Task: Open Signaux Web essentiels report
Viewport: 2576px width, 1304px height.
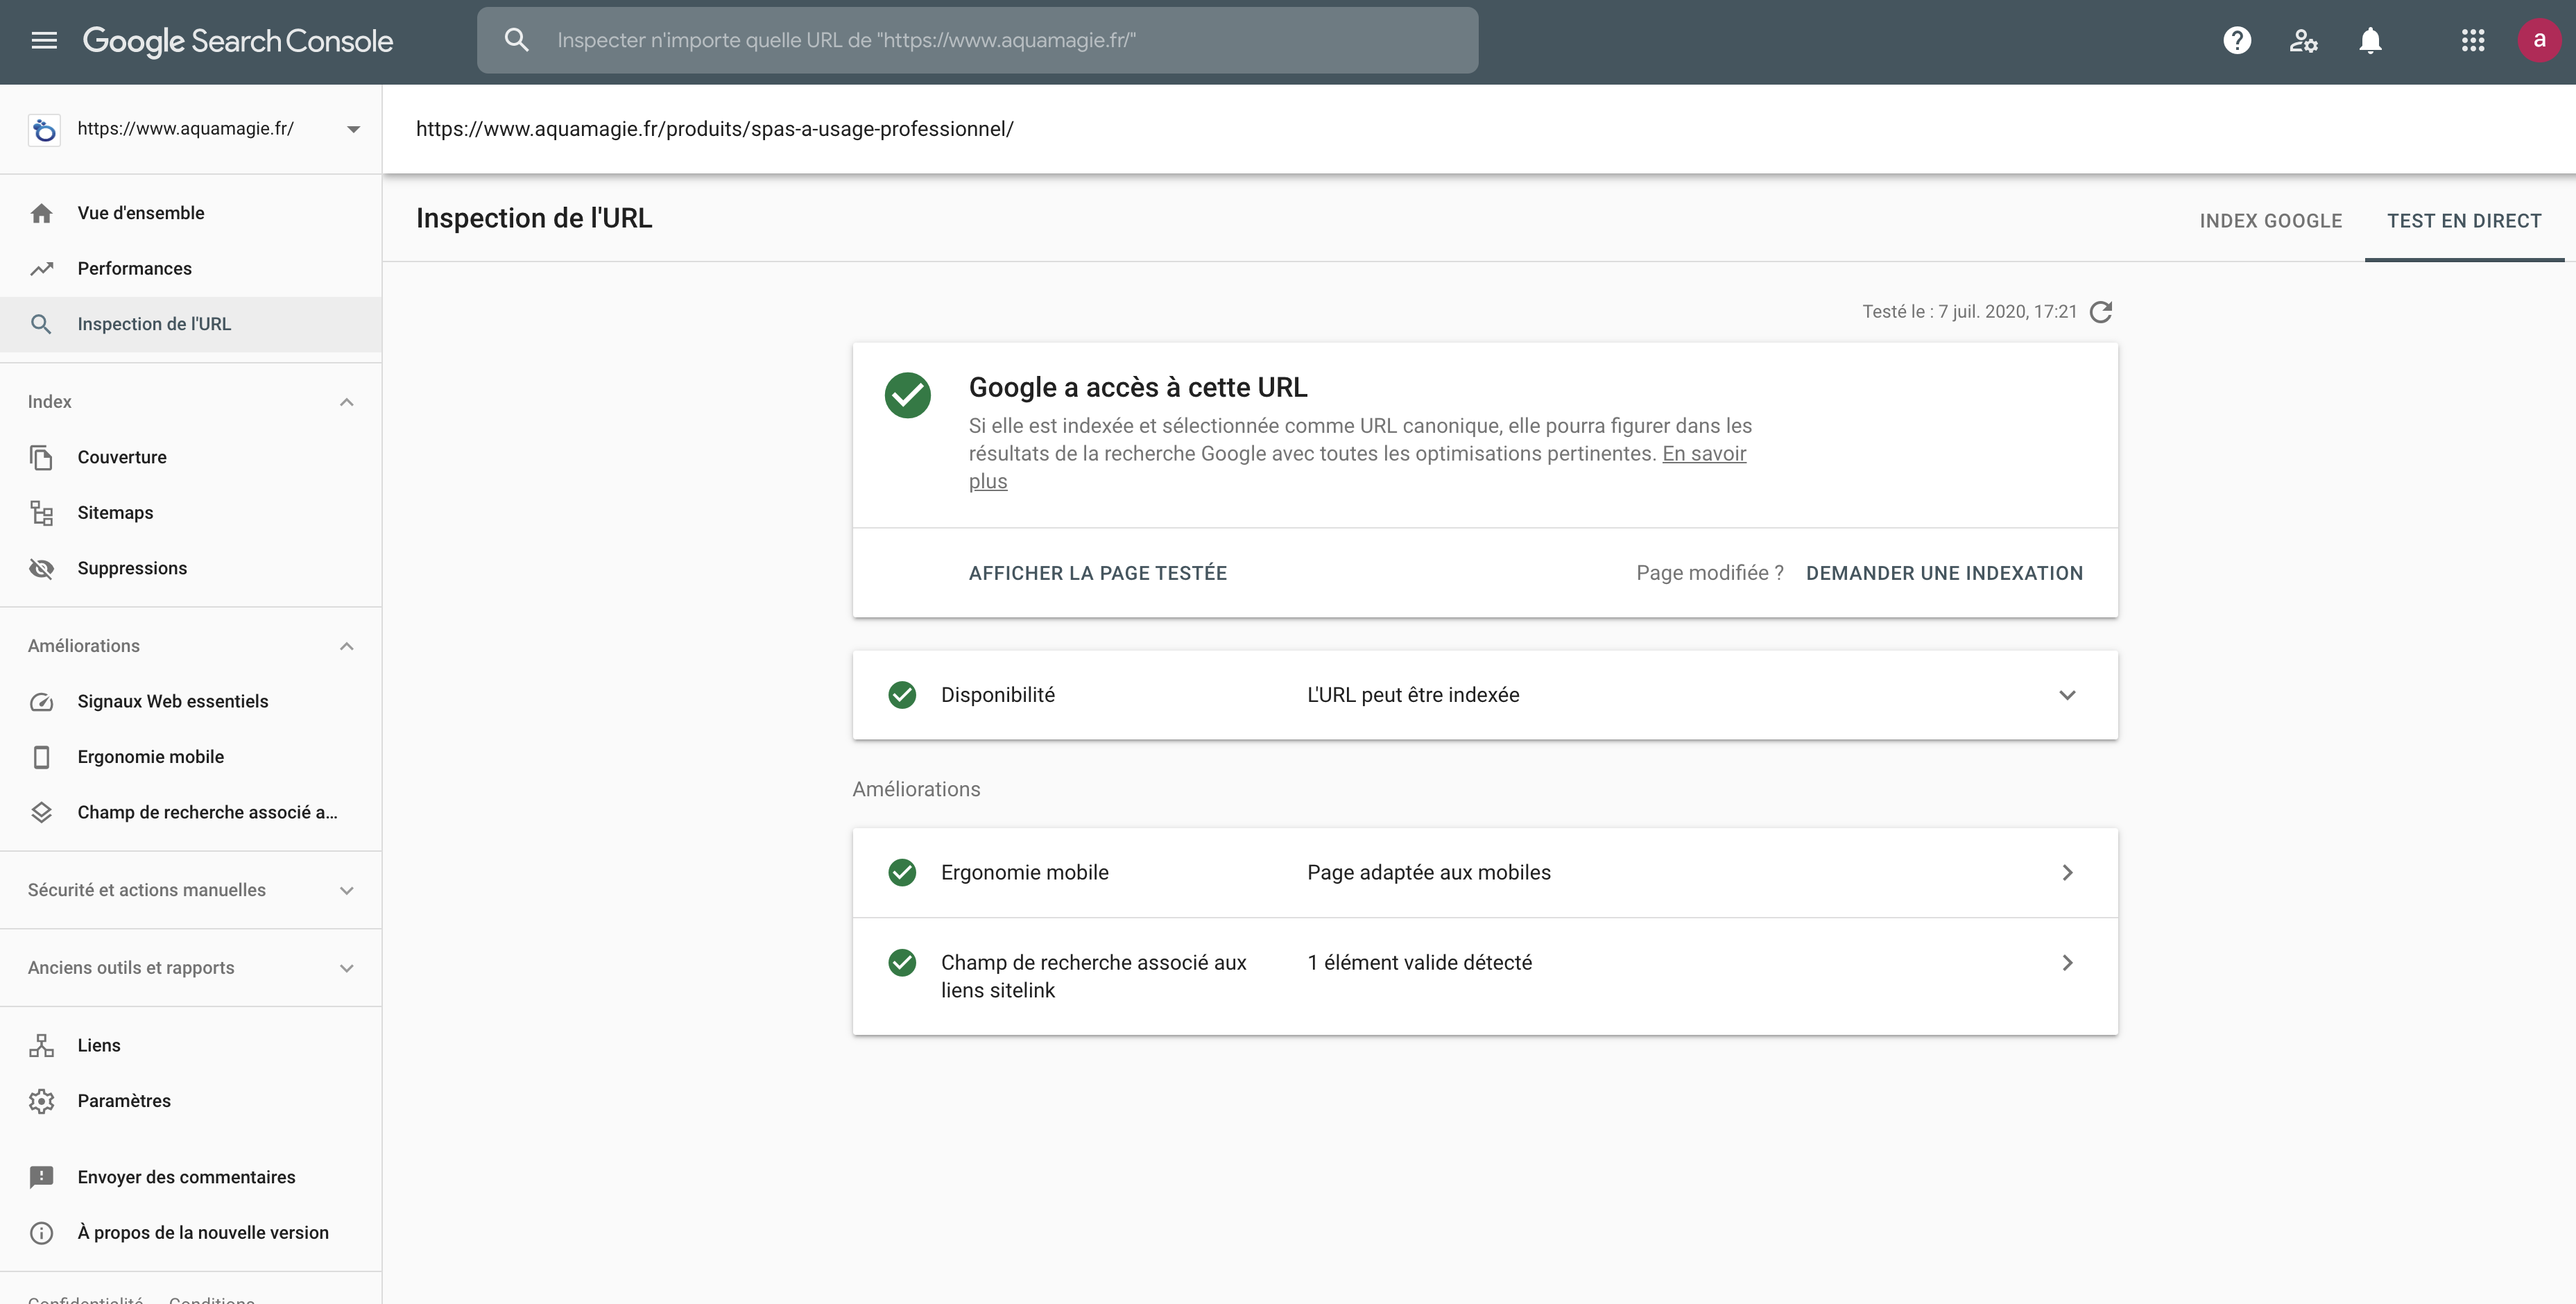Action: pos(172,701)
